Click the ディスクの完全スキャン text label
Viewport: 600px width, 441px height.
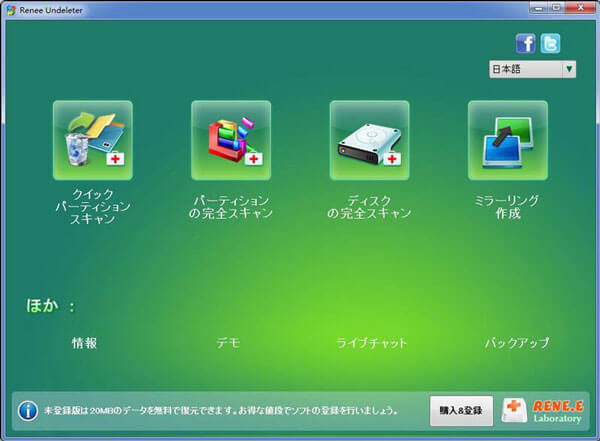[x=369, y=206]
